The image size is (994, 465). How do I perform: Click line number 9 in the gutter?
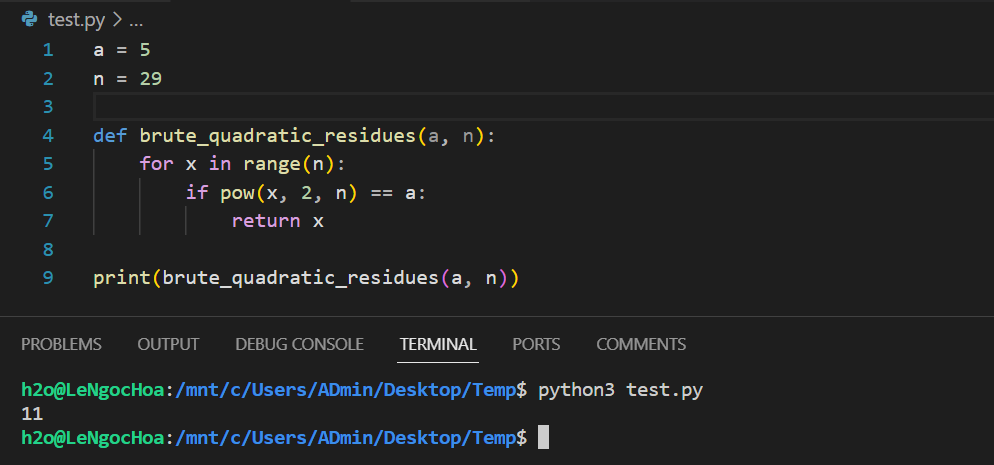(48, 277)
